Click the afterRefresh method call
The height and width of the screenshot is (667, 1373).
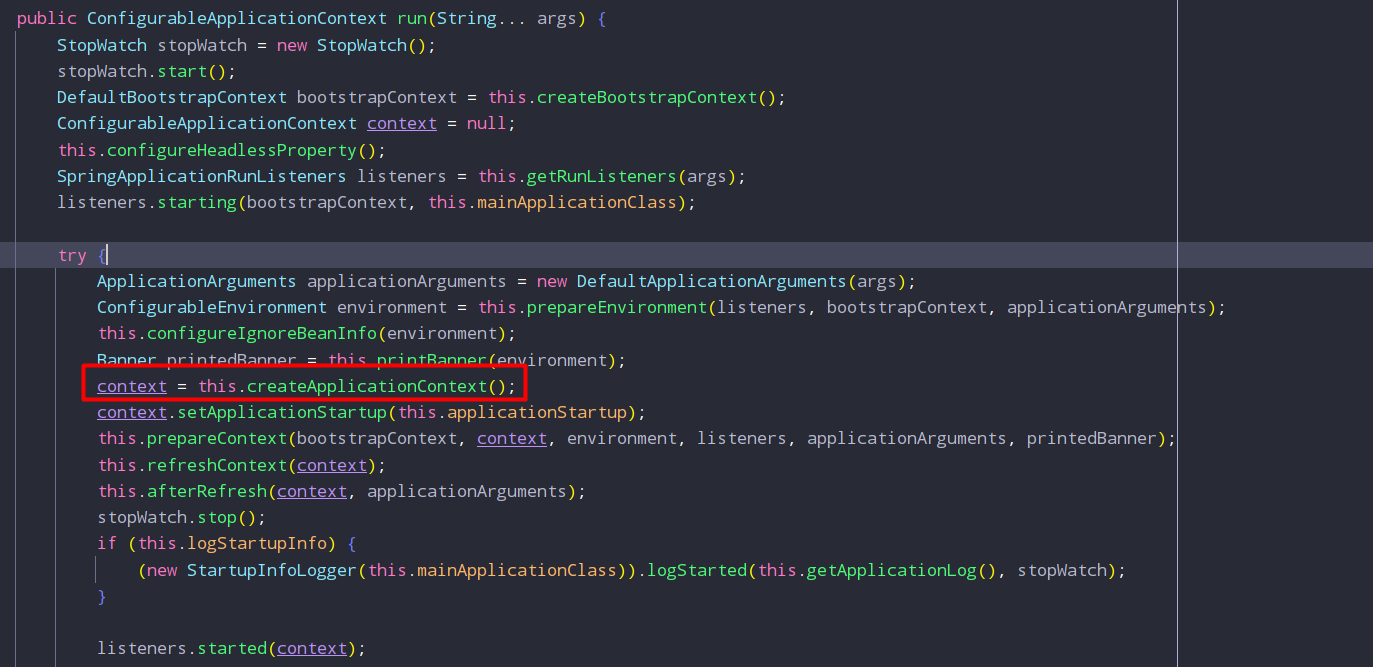coord(207,491)
